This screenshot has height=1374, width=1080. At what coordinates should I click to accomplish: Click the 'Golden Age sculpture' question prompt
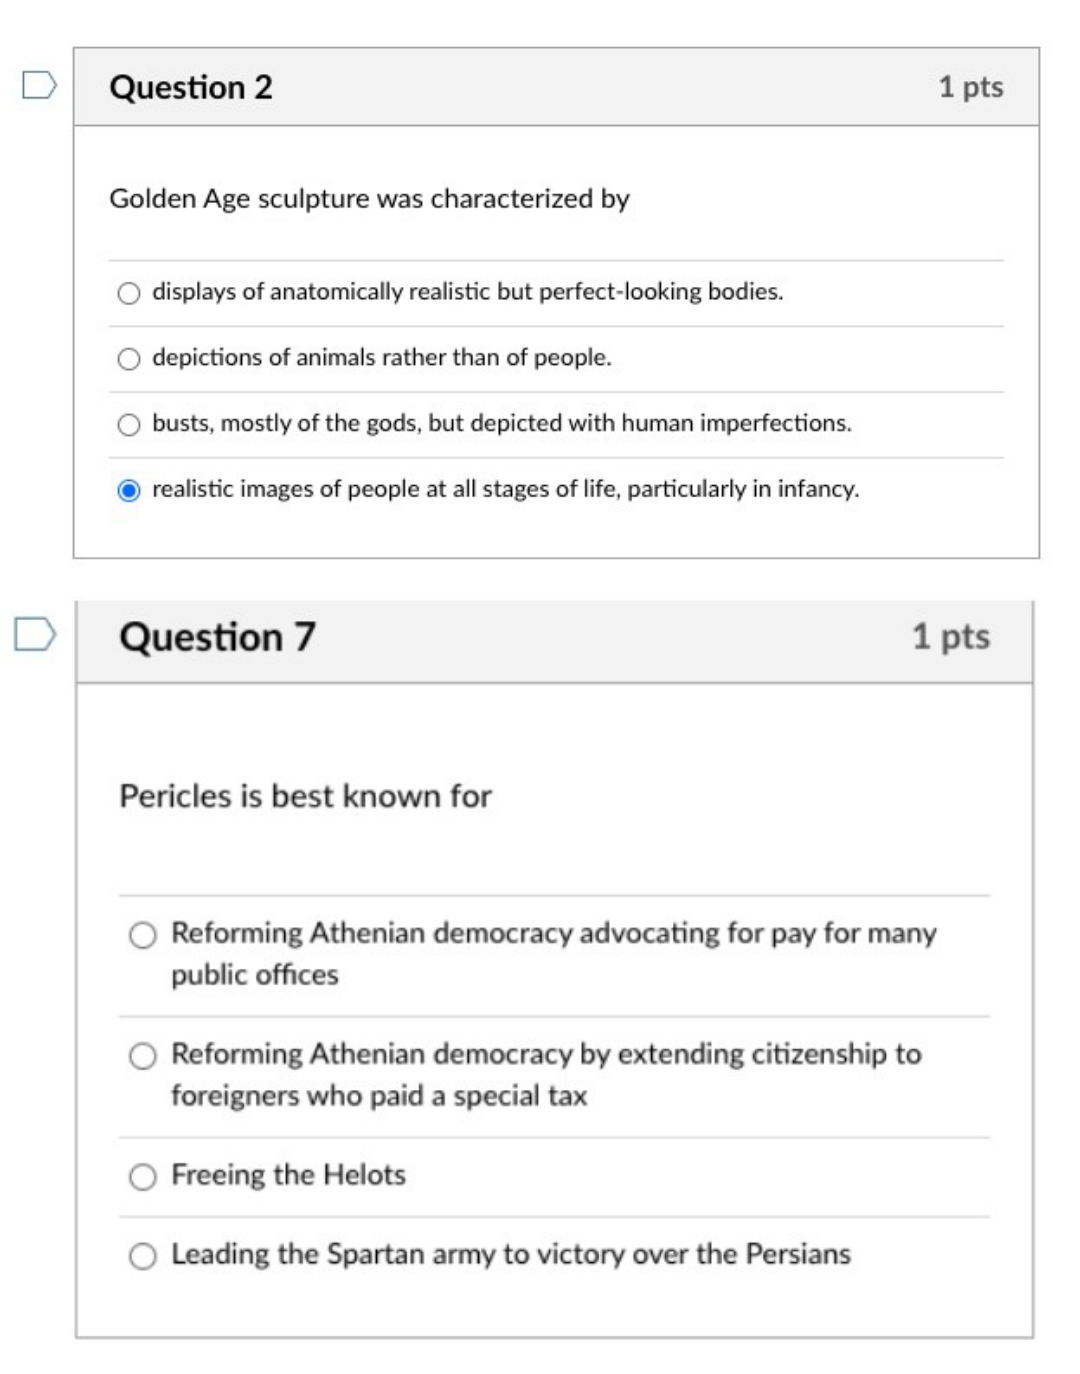pyautogui.click(x=372, y=198)
